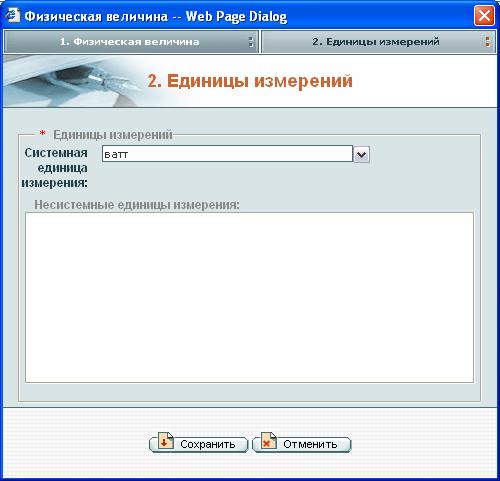
Task: Click the ватт combo box field
Action: pyautogui.click(x=227, y=154)
